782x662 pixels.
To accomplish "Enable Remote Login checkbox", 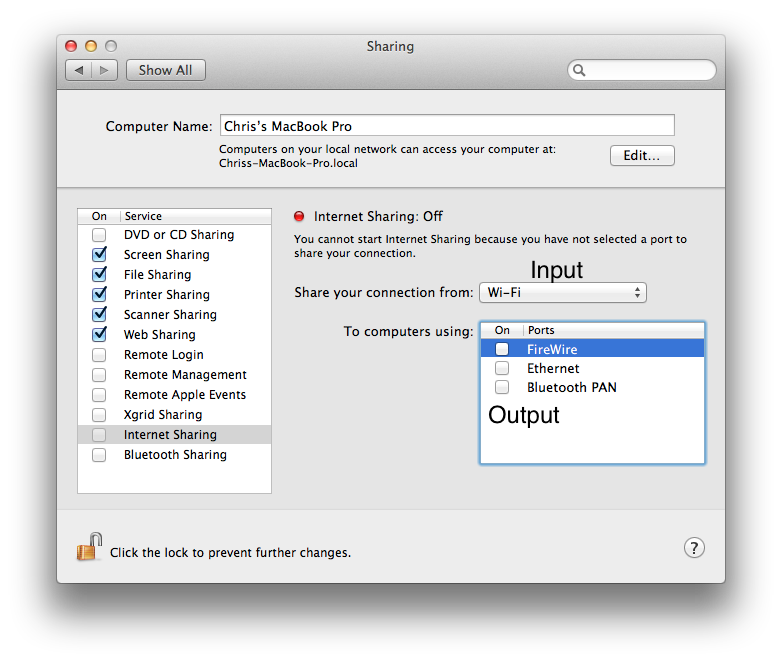I will [x=99, y=355].
